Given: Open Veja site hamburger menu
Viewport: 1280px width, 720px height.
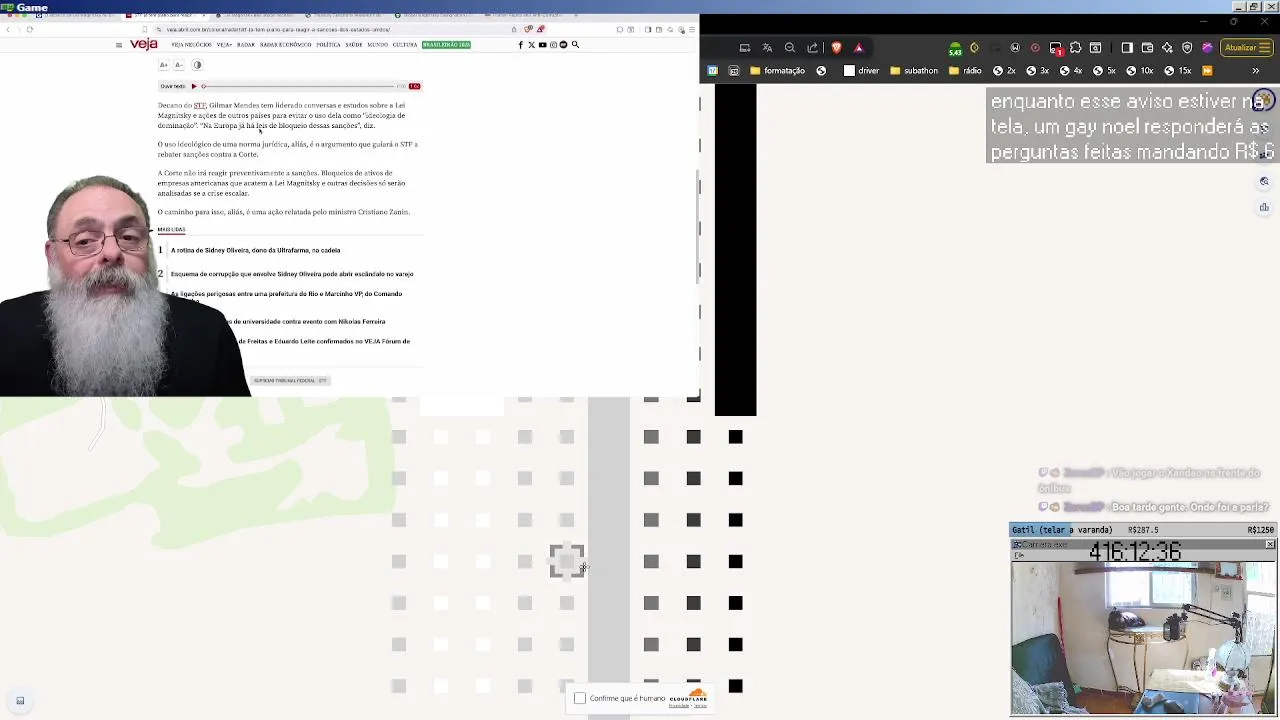Looking at the screenshot, I should pyautogui.click(x=119, y=45).
